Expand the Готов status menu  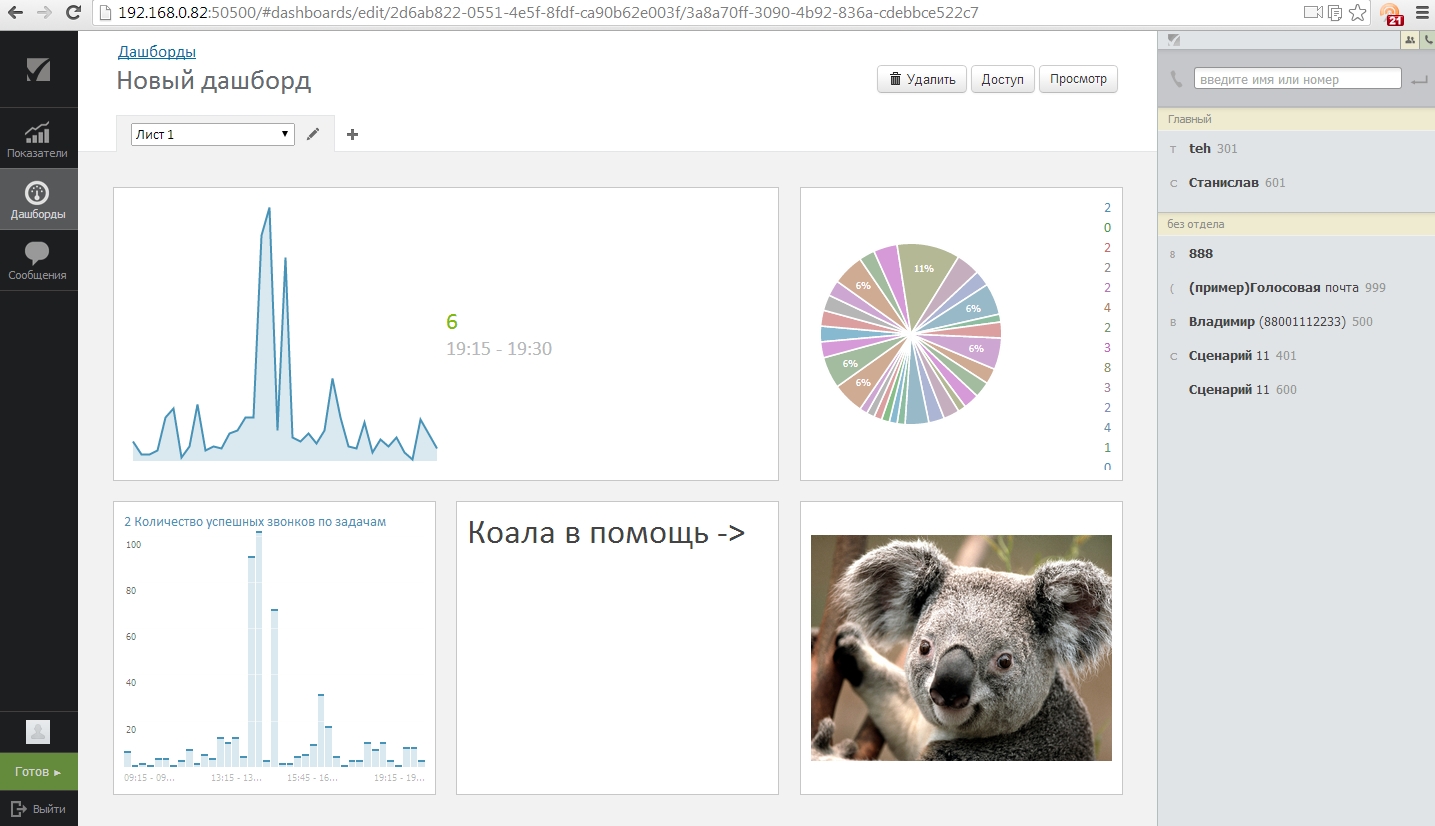click(x=38, y=772)
